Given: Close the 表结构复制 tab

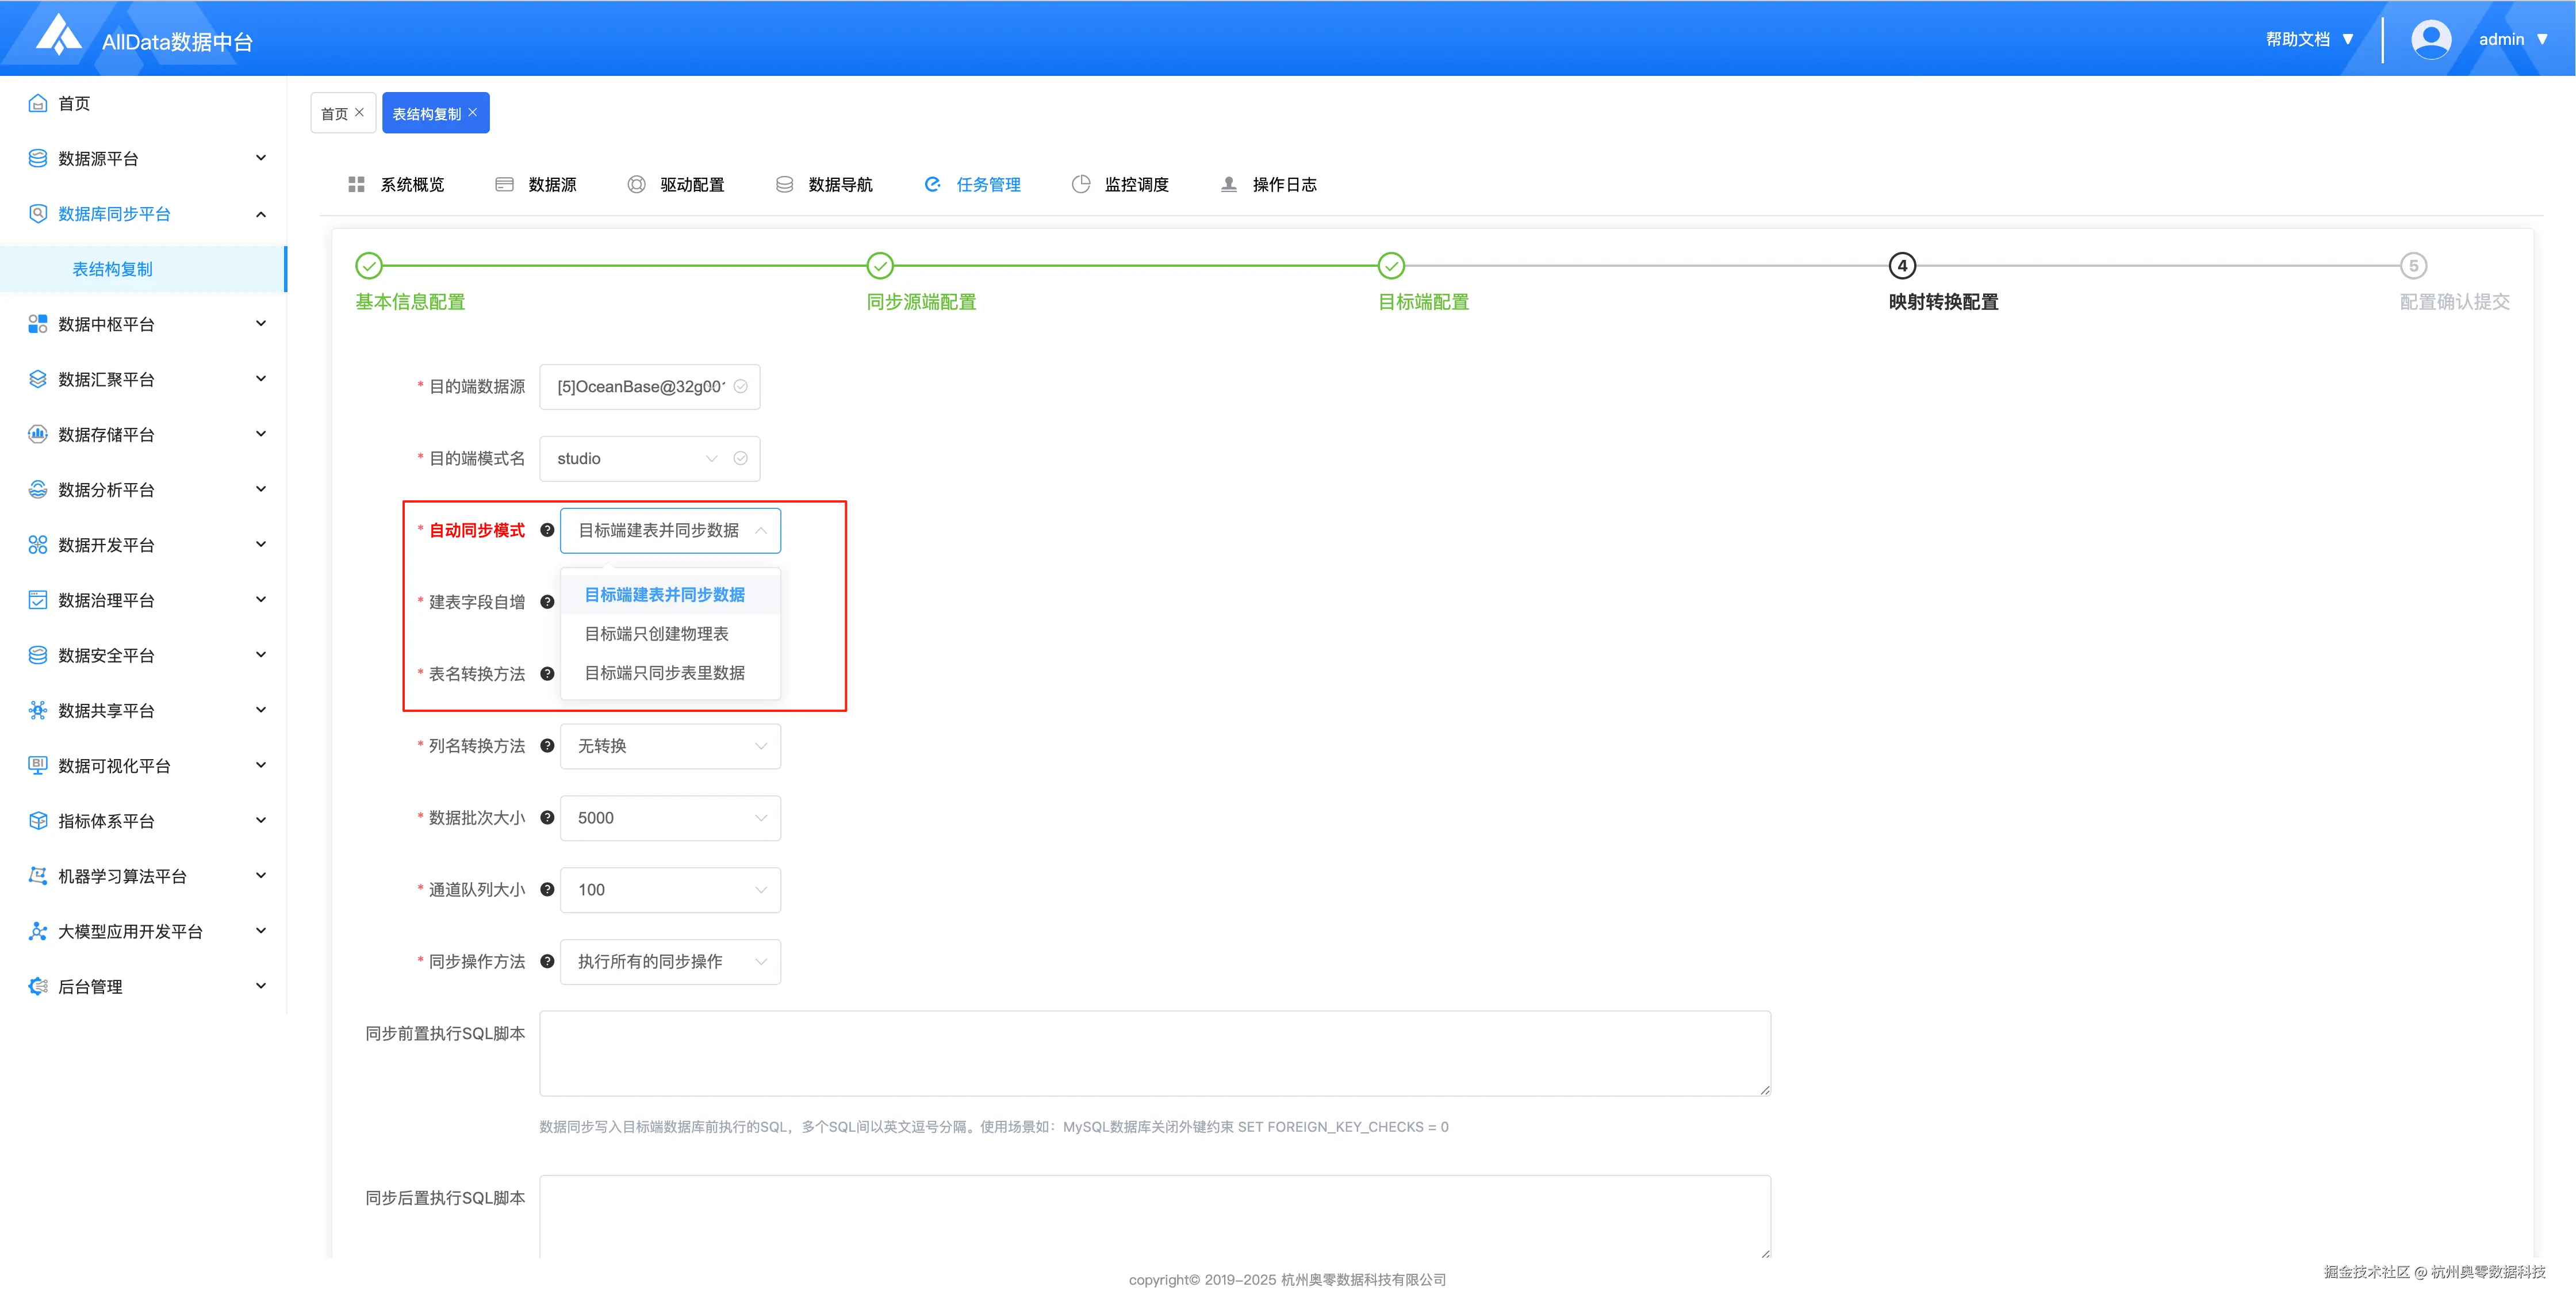Looking at the screenshot, I should [473, 113].
